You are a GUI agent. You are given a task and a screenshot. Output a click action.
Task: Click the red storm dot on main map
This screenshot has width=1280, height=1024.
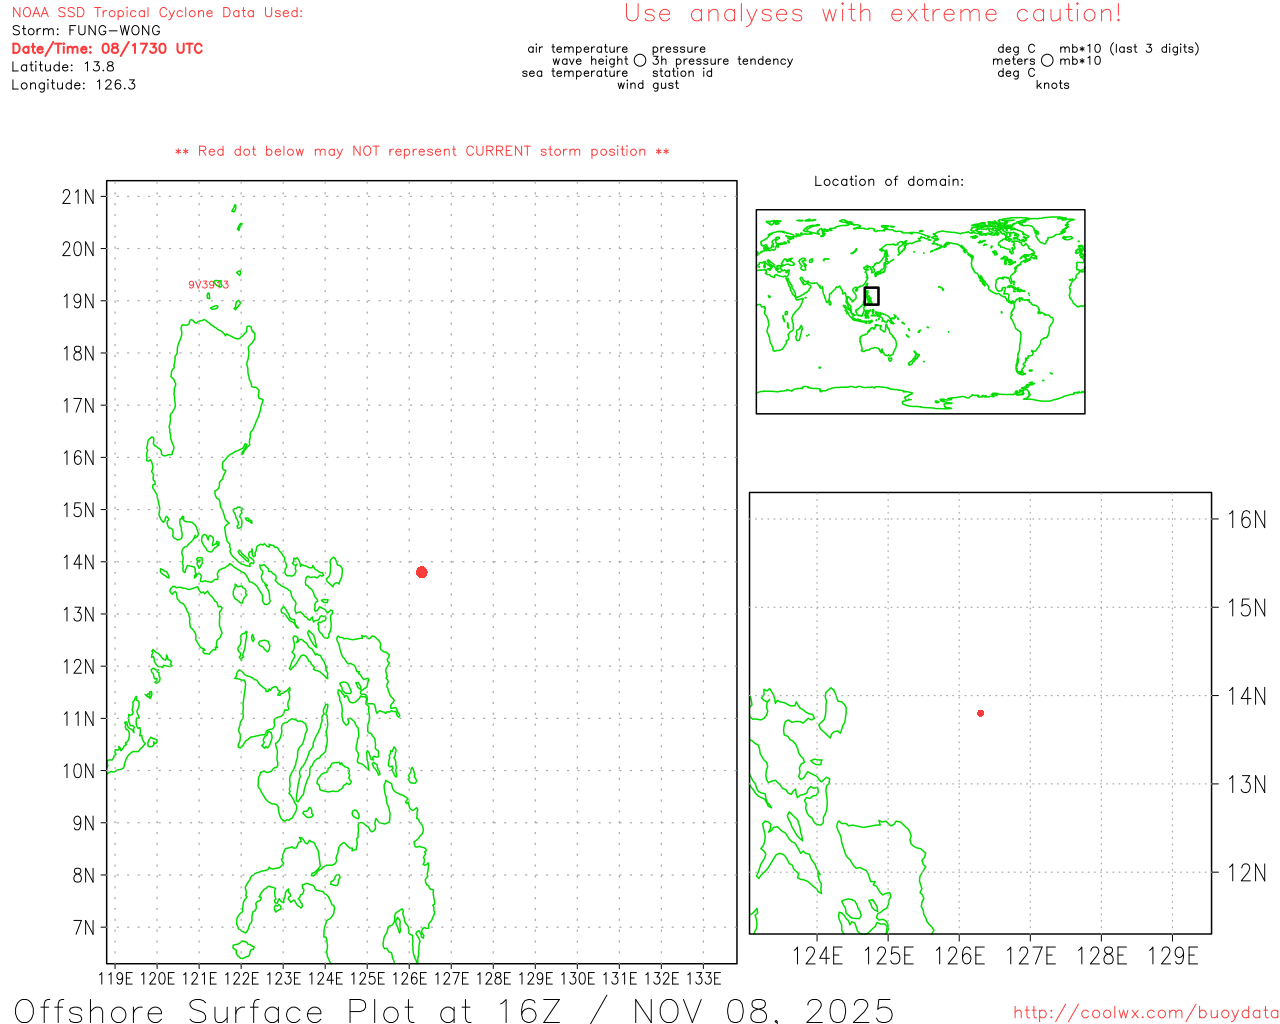422,572
